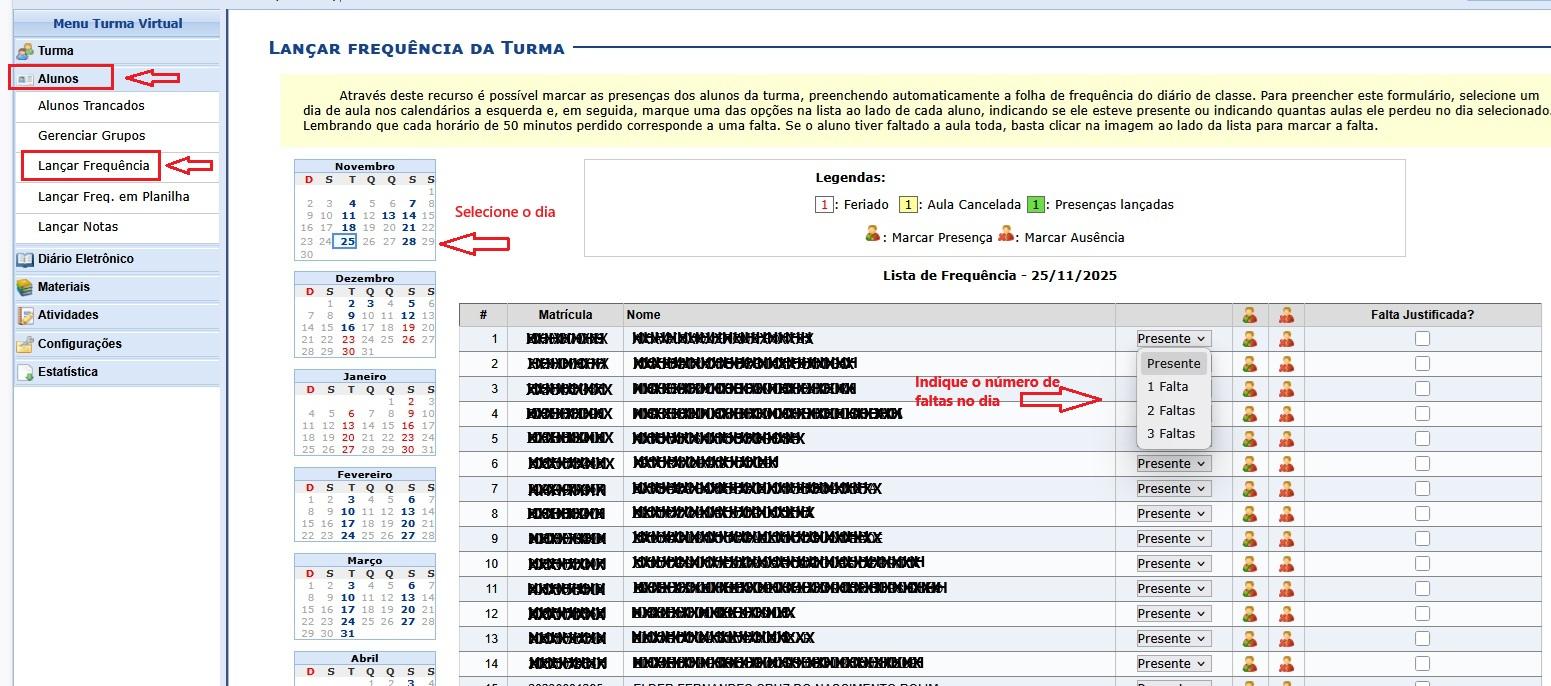The height and width of the screenshot is (686, 1551).
Task: Mark absence for student in row 2
Action: pos(1285,363)
